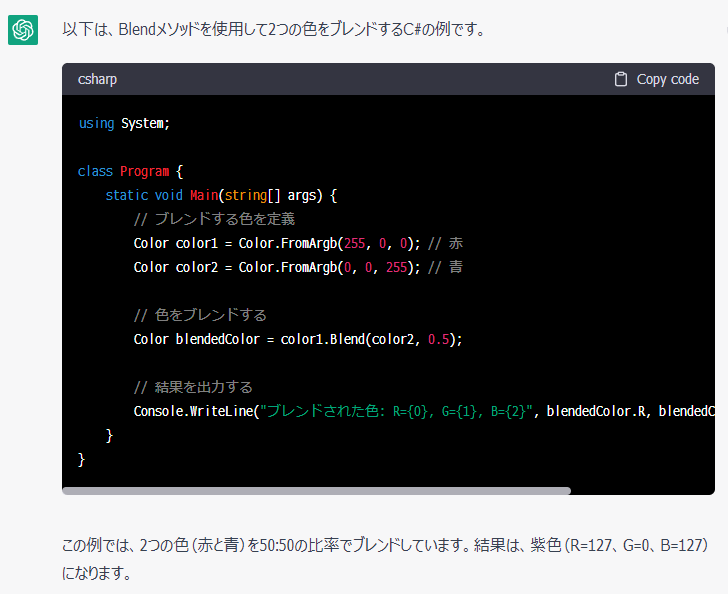Click comment '色をブレンドする'
Viewport: 728px width, 594px height.
pos(200,315)
